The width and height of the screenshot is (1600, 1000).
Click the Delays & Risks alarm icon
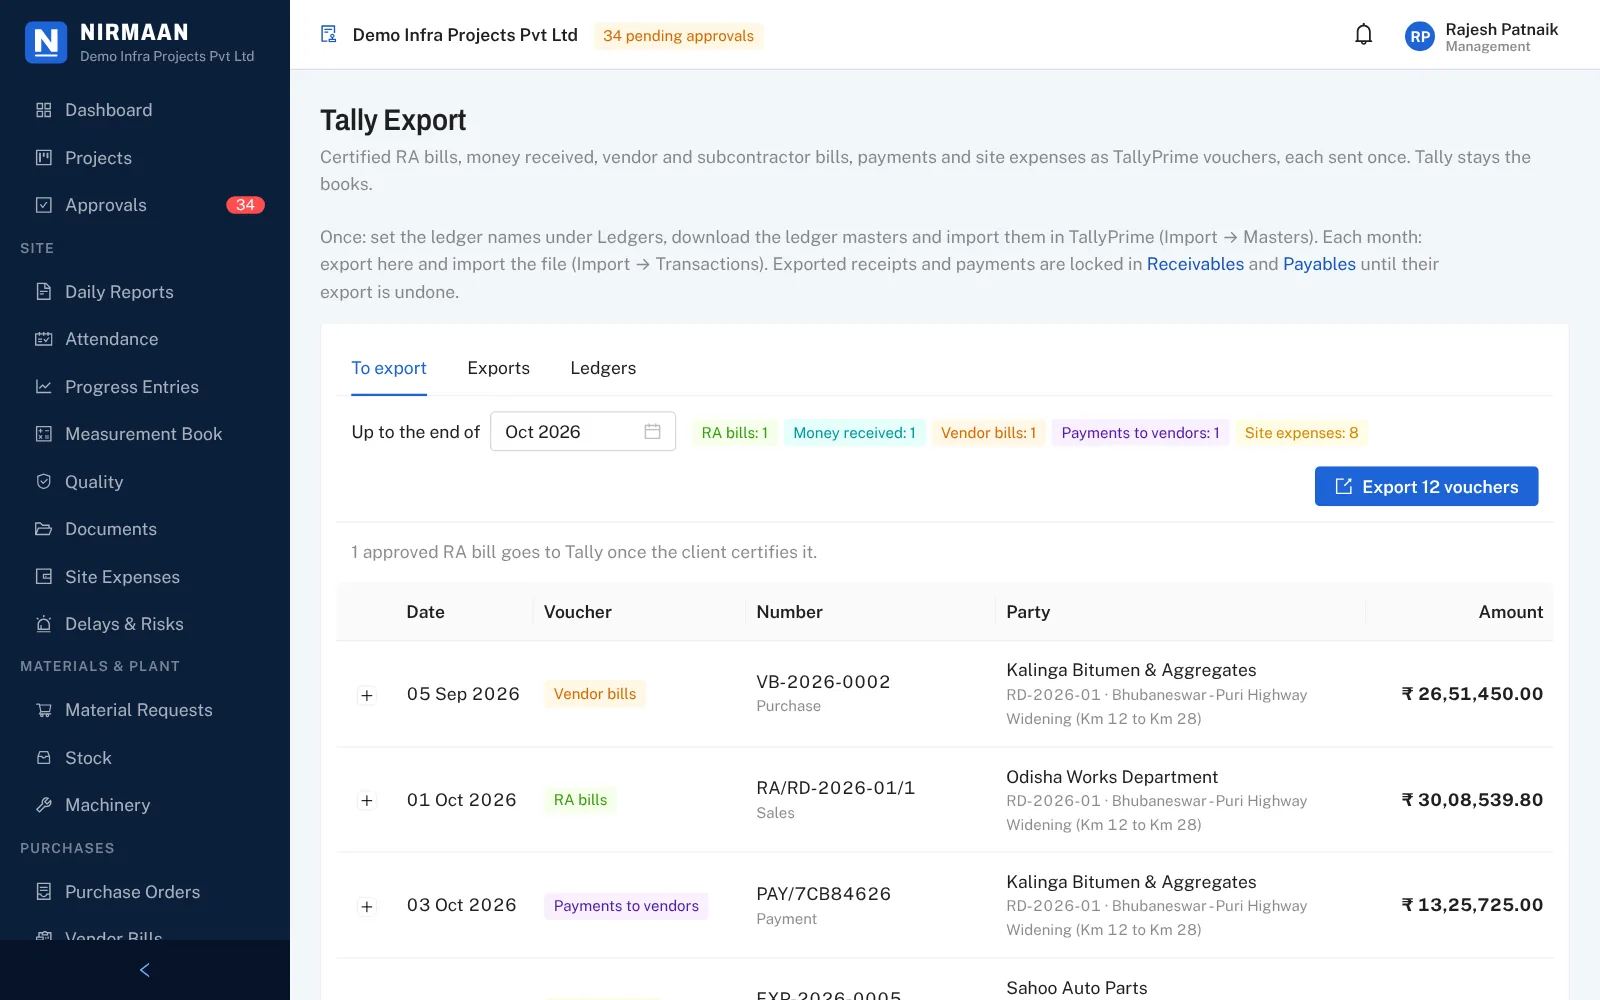coord(44,624)
